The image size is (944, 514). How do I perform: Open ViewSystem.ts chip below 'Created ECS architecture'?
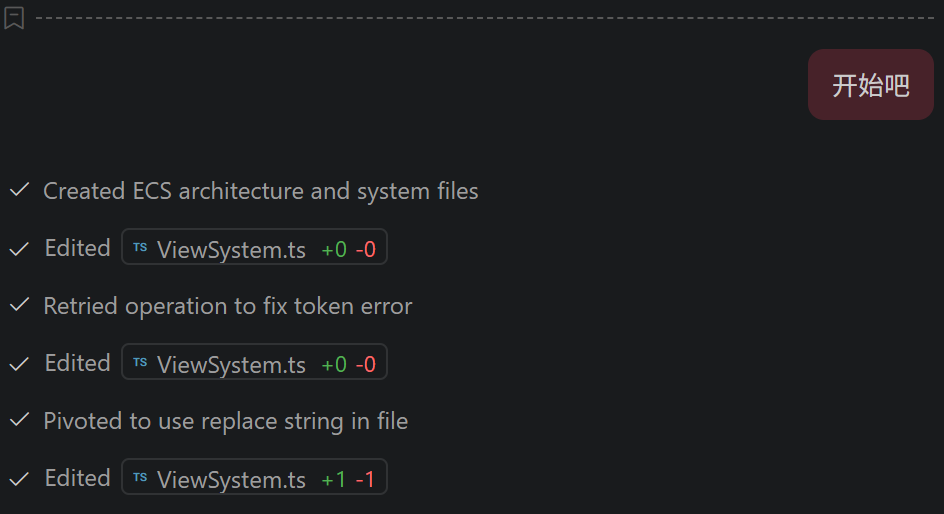(x=231, y=249)
